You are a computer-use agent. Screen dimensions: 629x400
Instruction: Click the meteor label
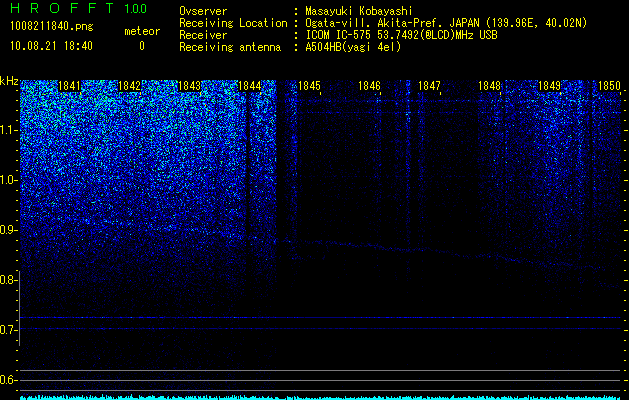[x=142, y=31]
